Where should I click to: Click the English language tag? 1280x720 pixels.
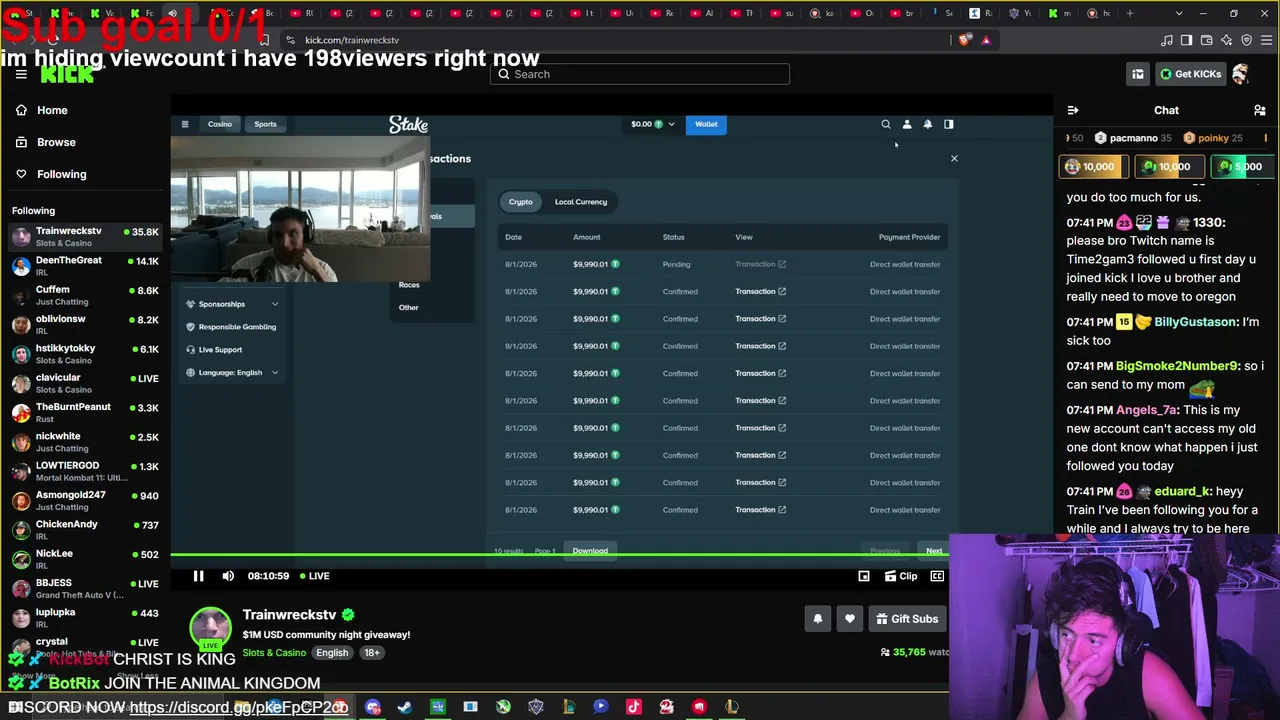point(332,653)
